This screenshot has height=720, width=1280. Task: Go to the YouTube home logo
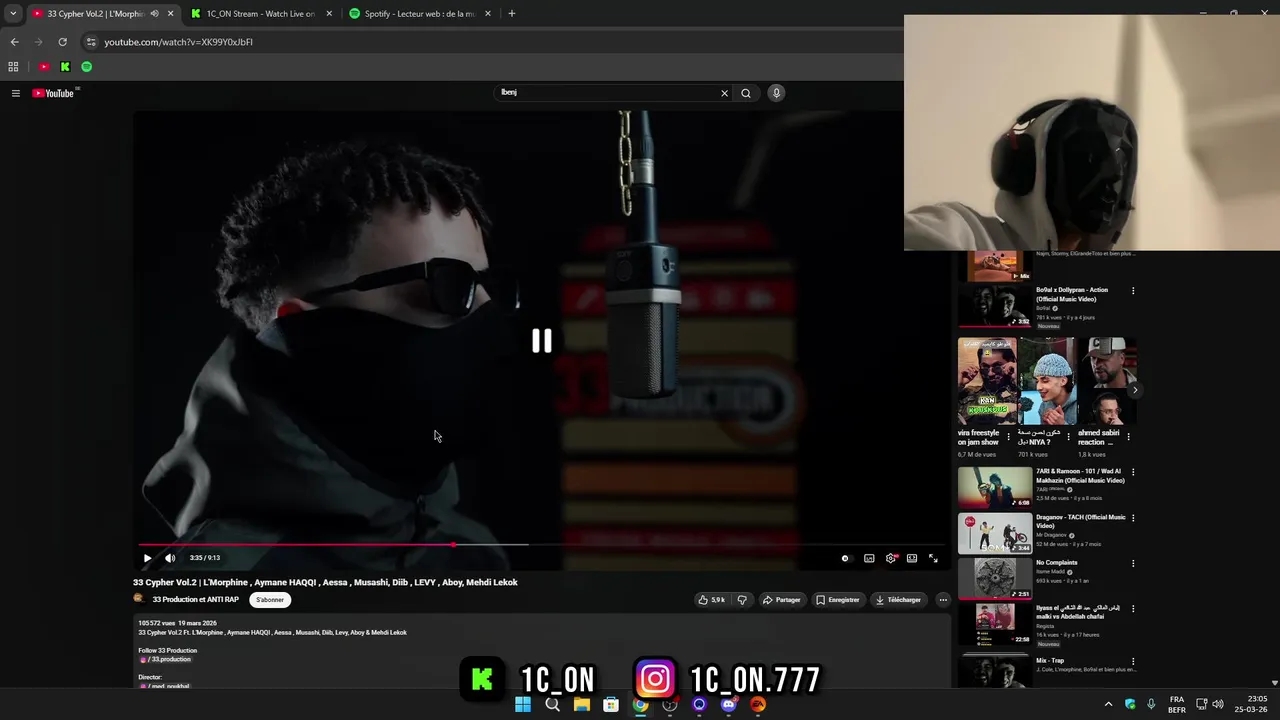pos(54,93)
